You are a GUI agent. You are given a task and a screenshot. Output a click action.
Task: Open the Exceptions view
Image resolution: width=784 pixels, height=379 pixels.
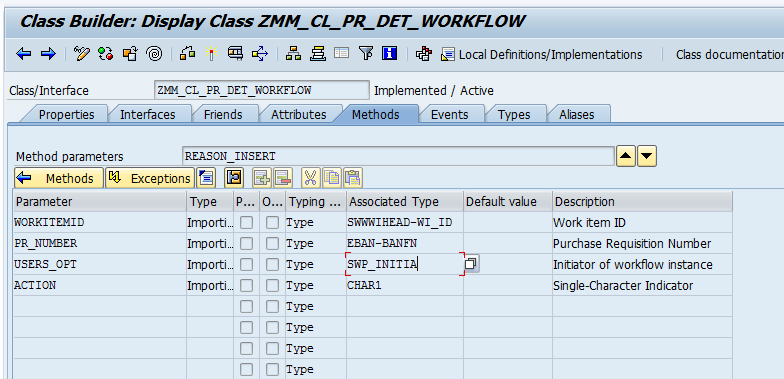point(150,178)
